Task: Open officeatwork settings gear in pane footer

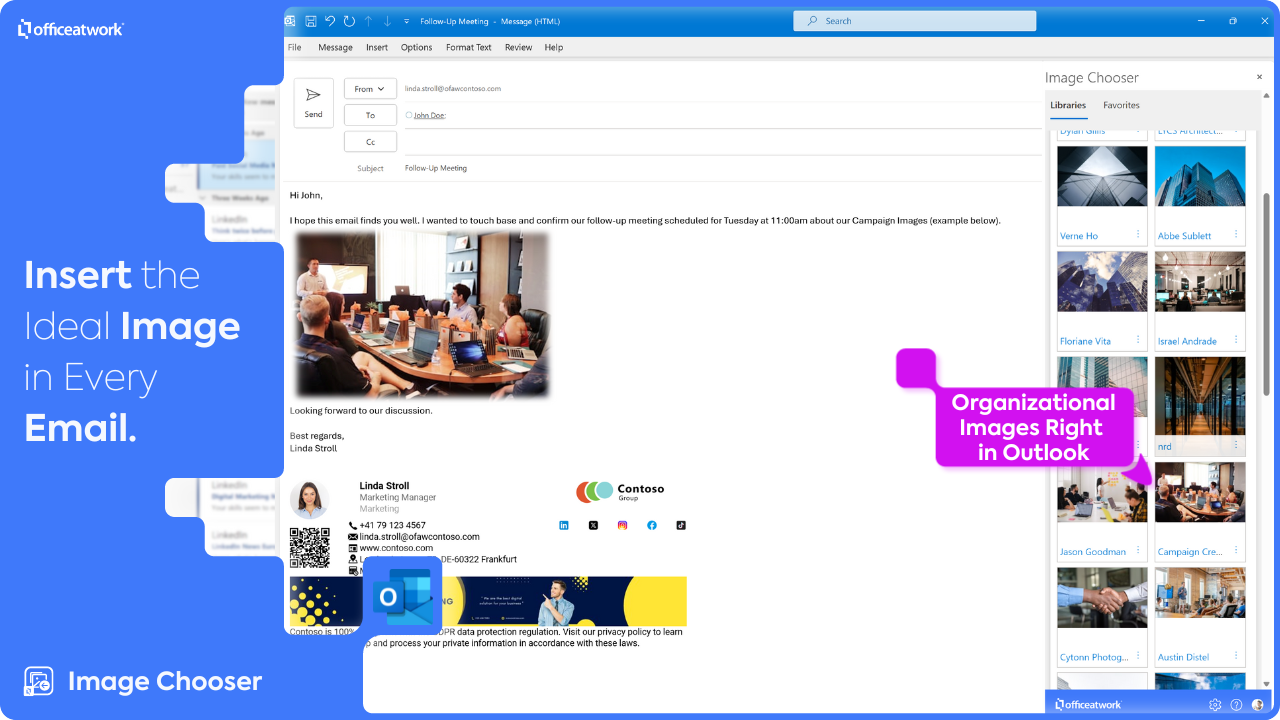Action: click(1215, 705)
